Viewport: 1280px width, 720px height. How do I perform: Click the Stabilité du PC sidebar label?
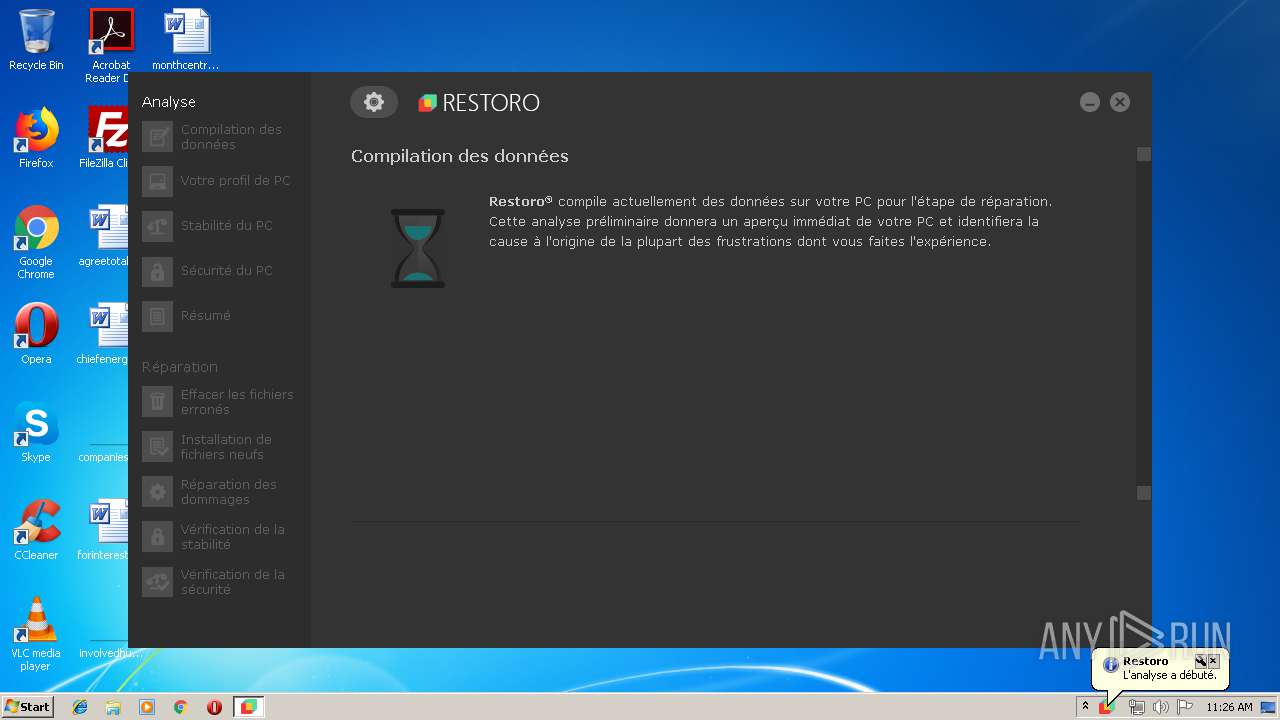[226, 226]
